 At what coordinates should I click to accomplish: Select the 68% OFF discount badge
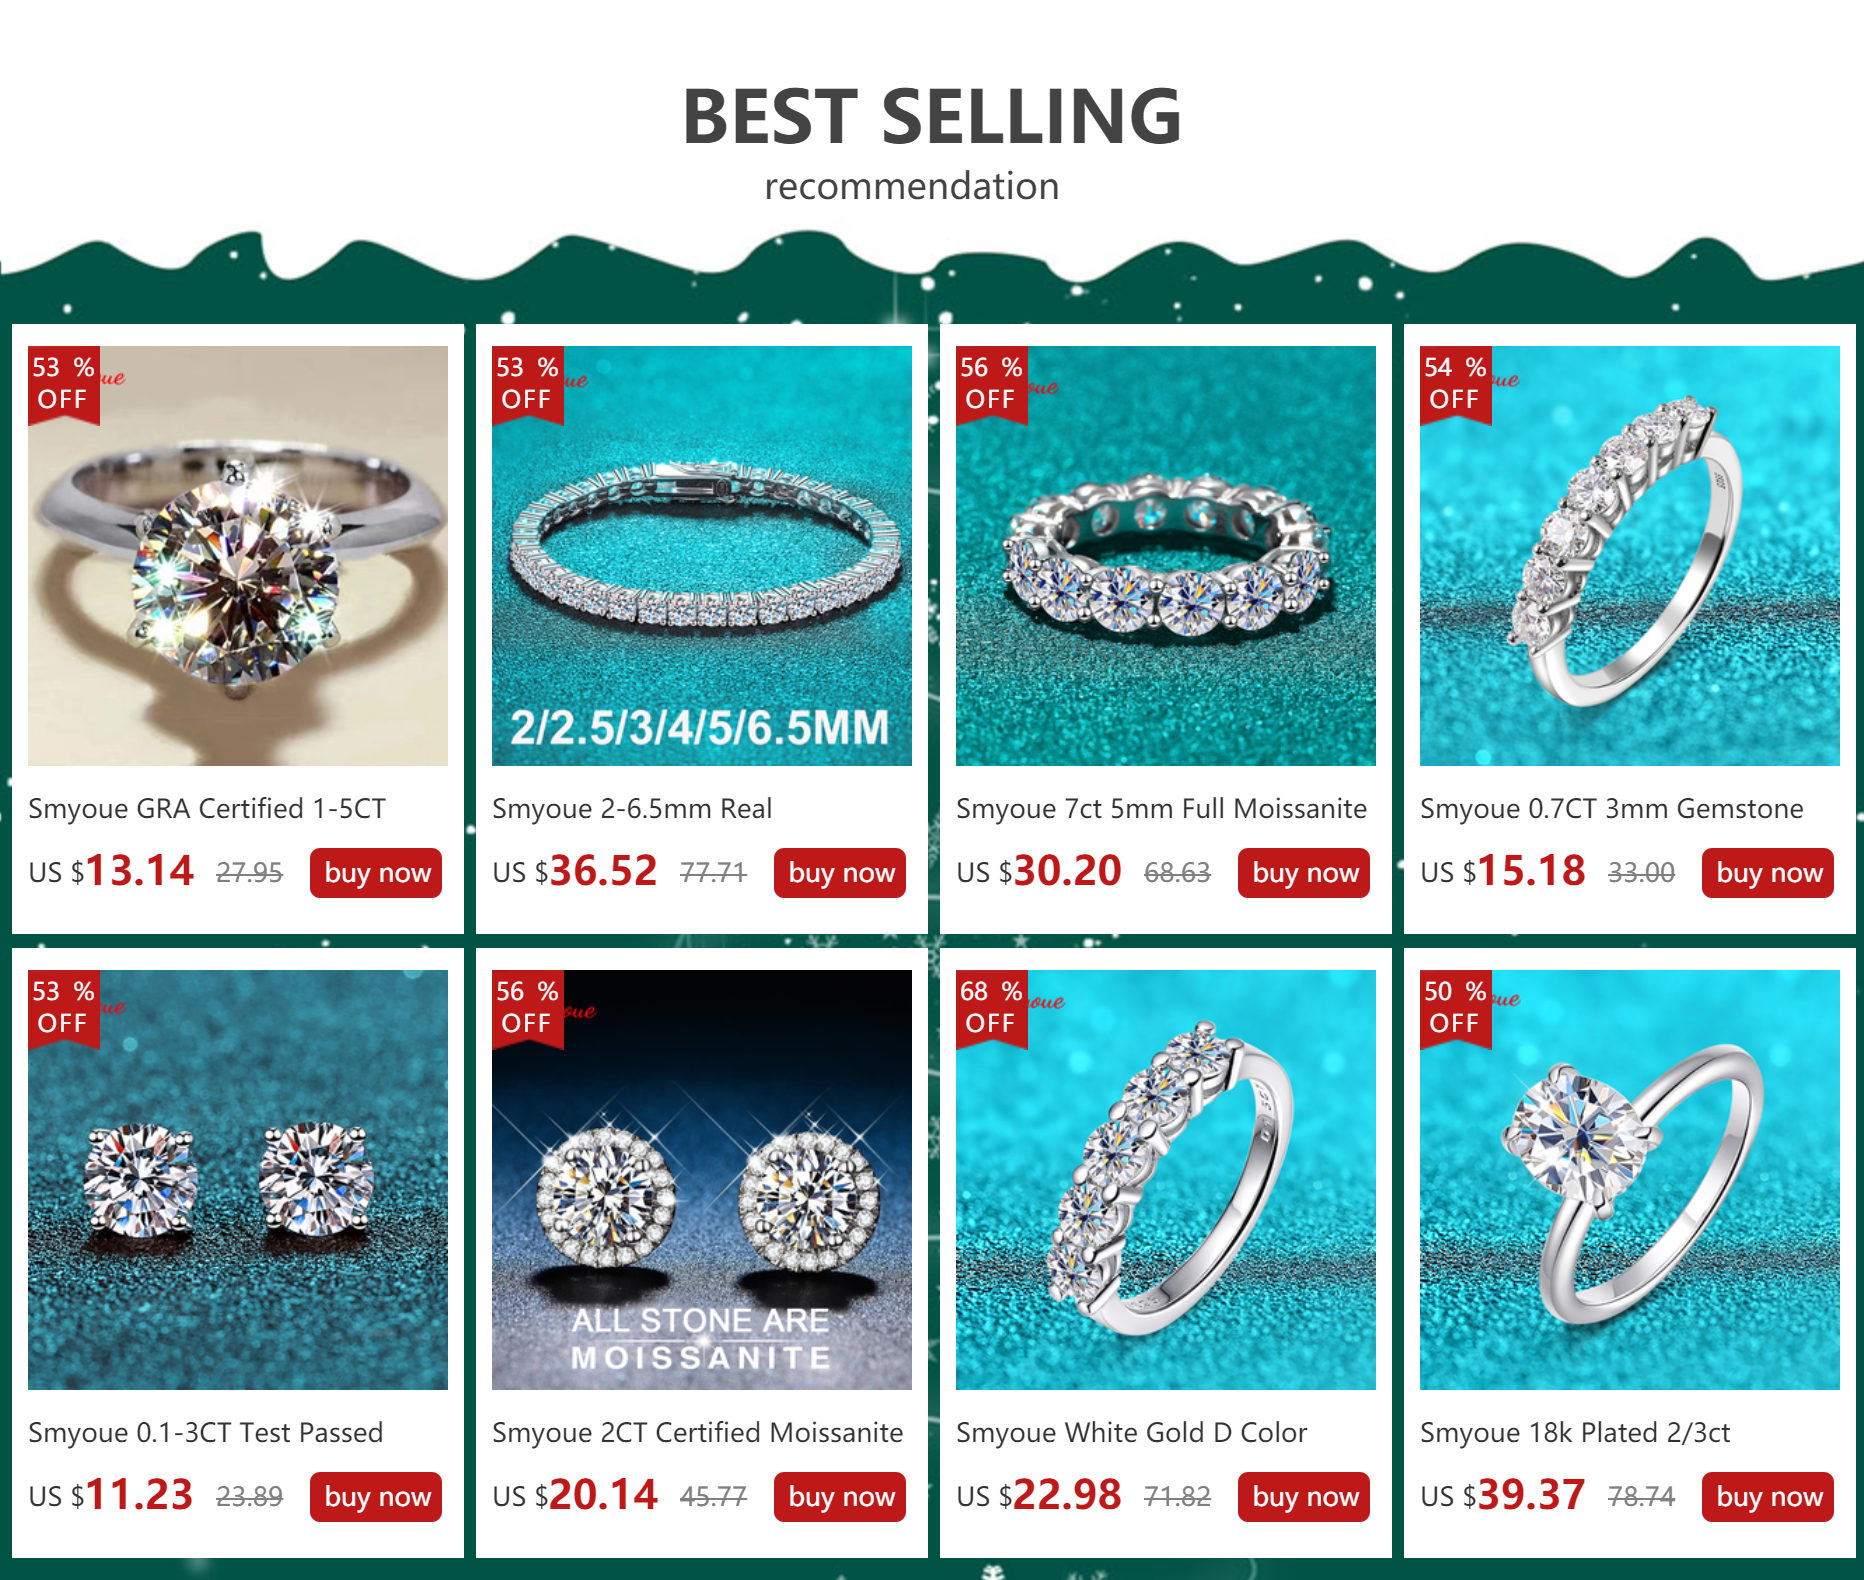(992, 1009)
